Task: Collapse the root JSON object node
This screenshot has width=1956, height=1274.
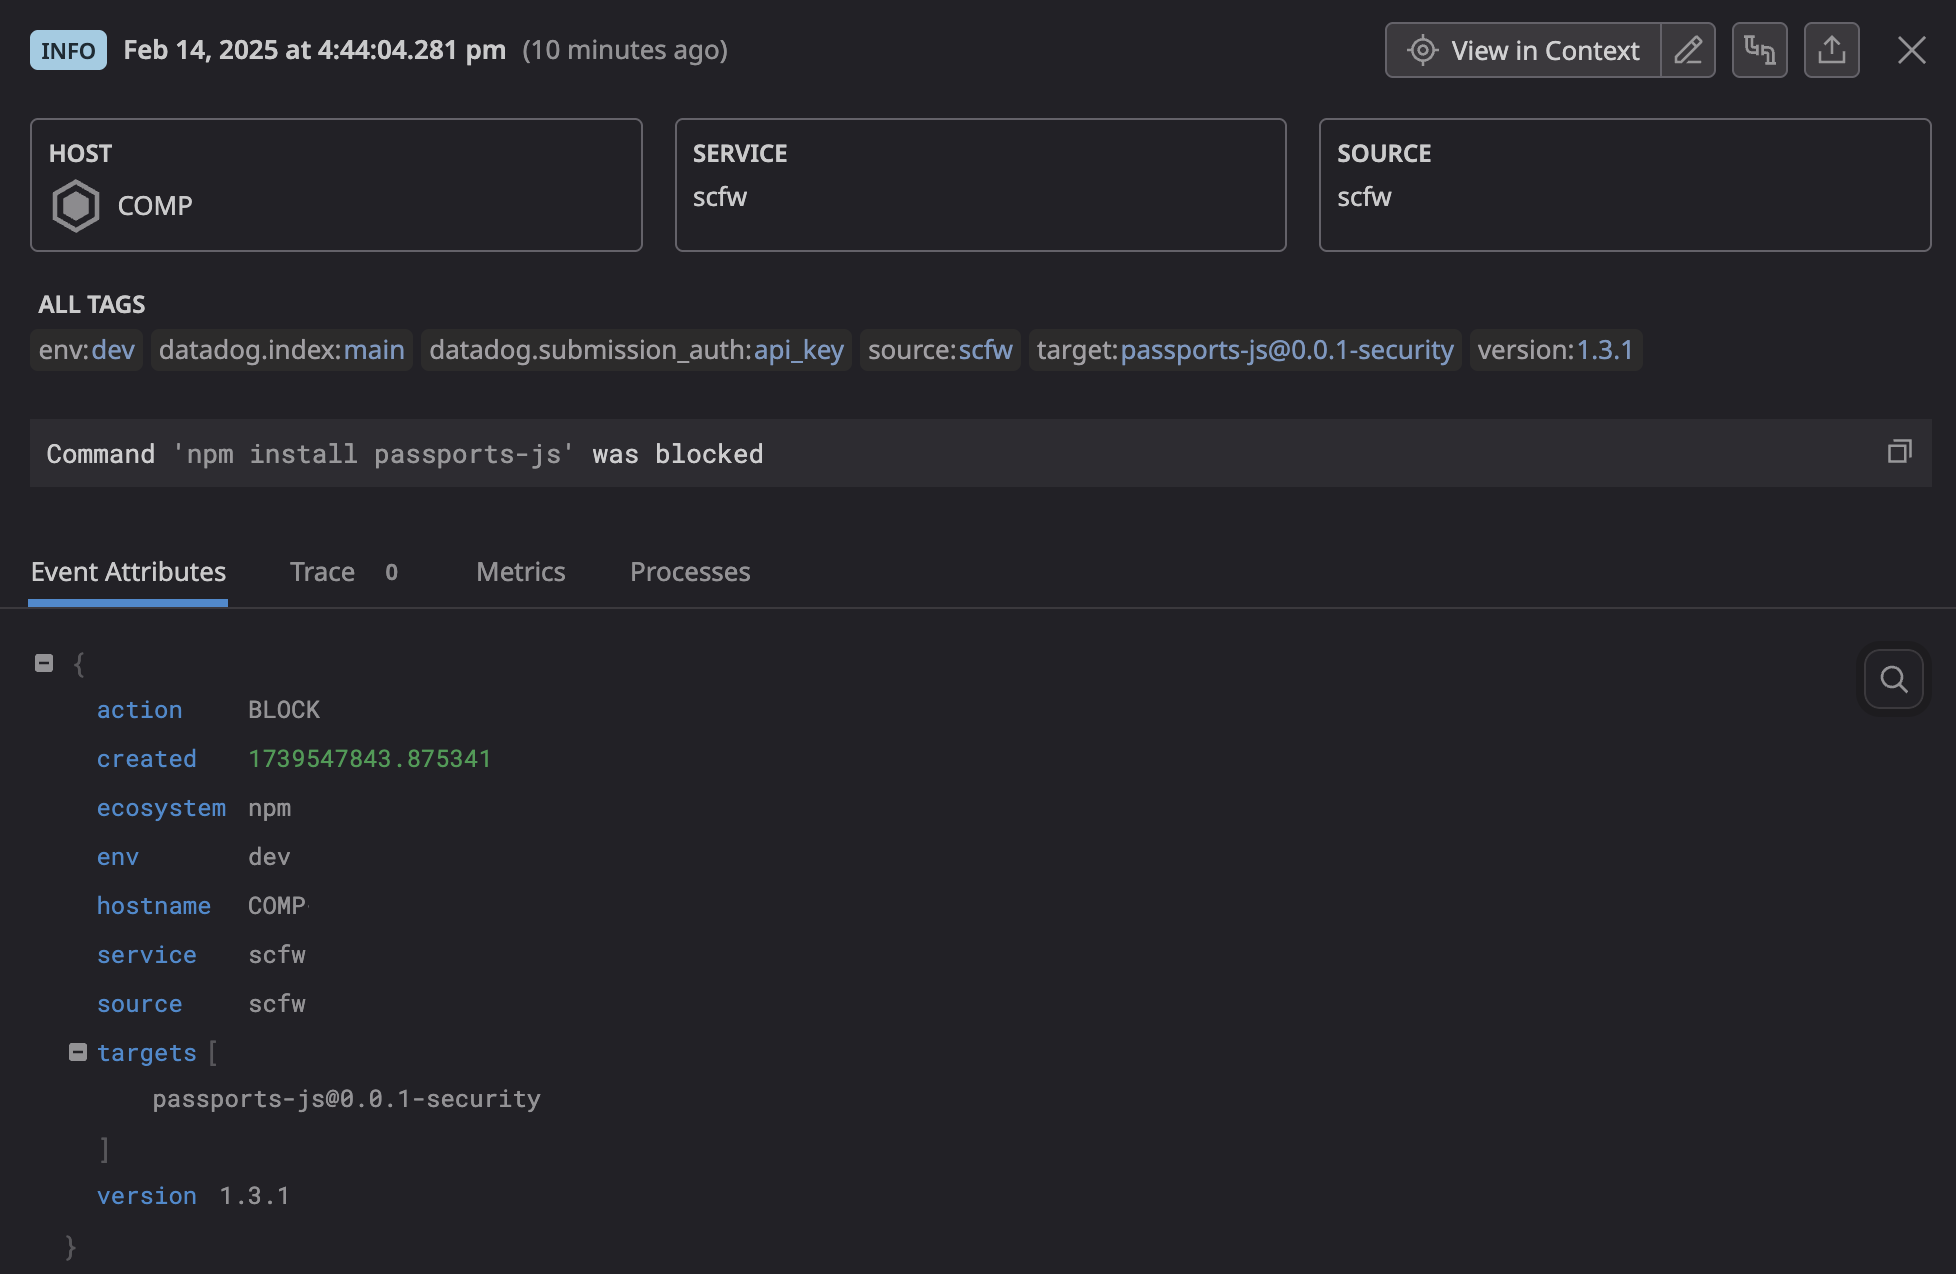Action: click(43, 662)
